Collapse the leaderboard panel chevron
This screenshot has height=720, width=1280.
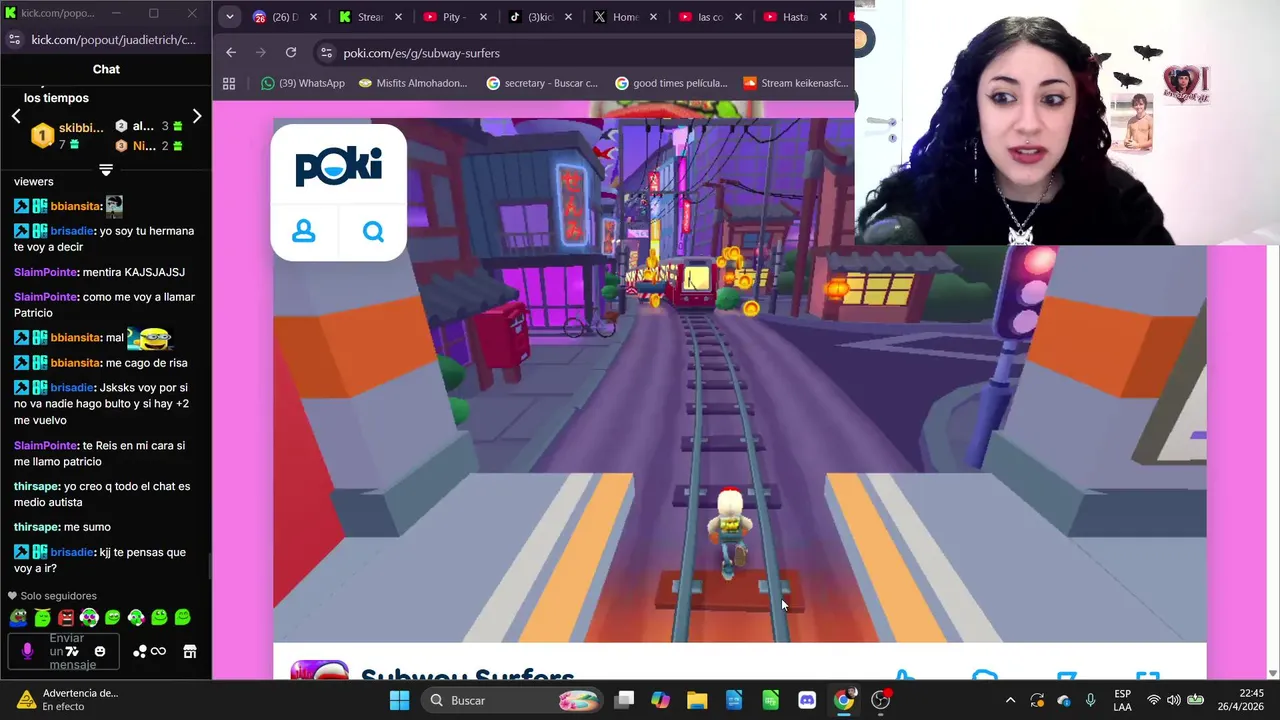[x=106, y=169]
